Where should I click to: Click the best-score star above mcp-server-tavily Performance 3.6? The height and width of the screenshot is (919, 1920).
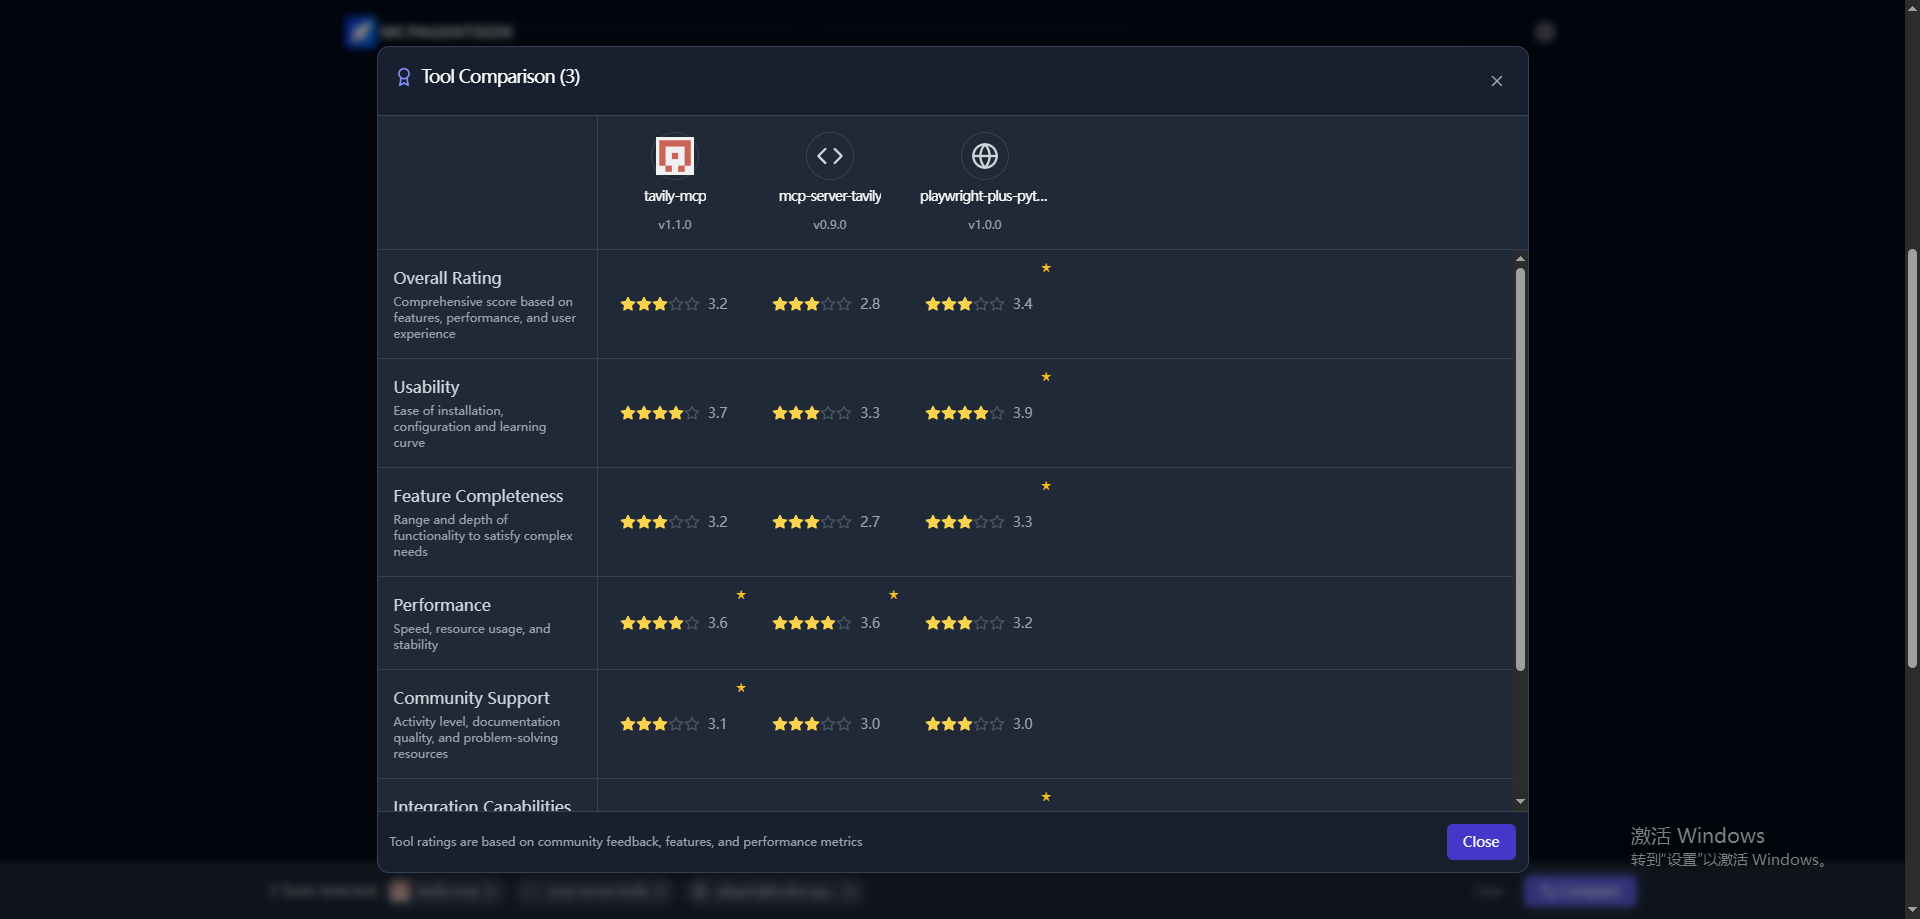(894, 595)
